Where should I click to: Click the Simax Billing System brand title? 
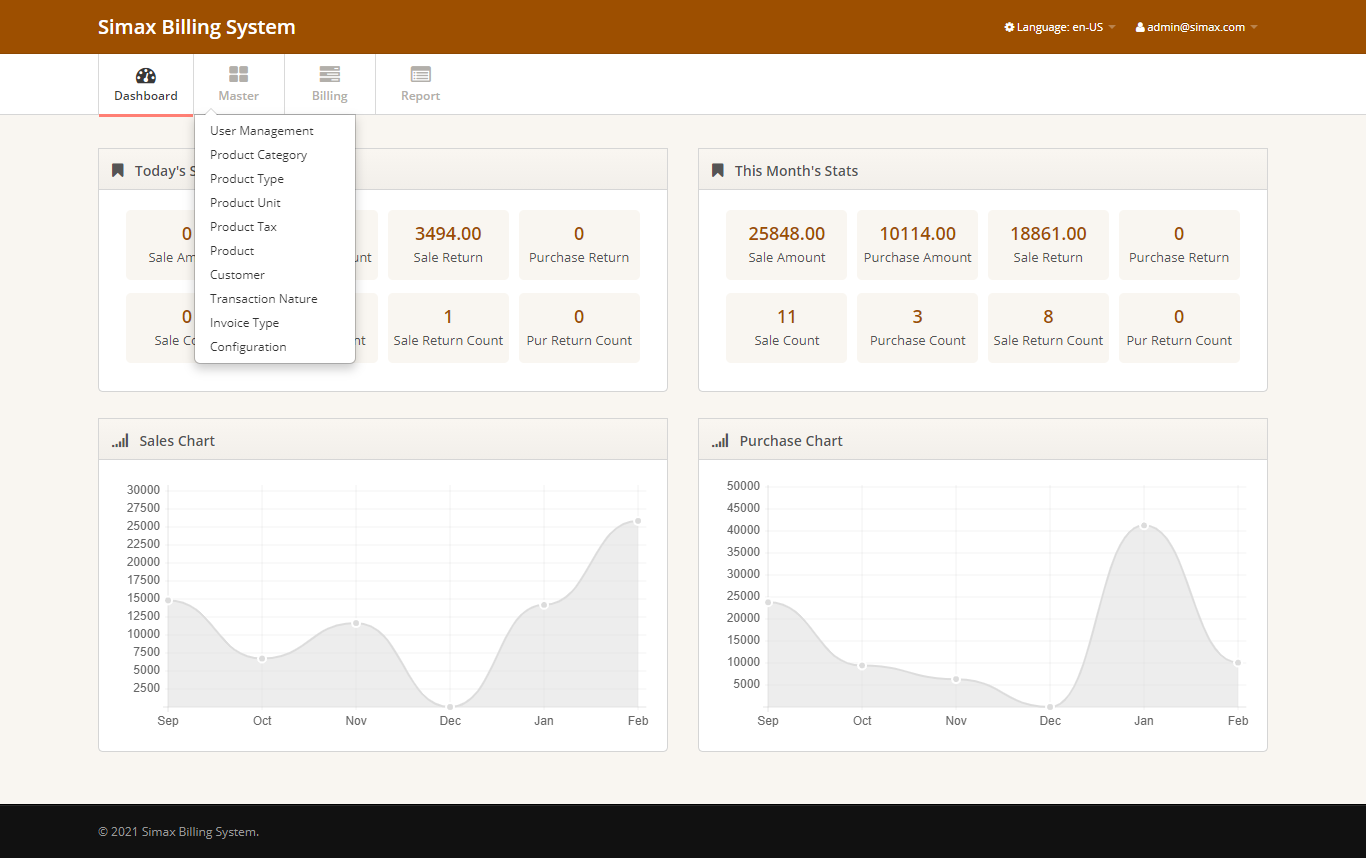(x=197, y=27)
